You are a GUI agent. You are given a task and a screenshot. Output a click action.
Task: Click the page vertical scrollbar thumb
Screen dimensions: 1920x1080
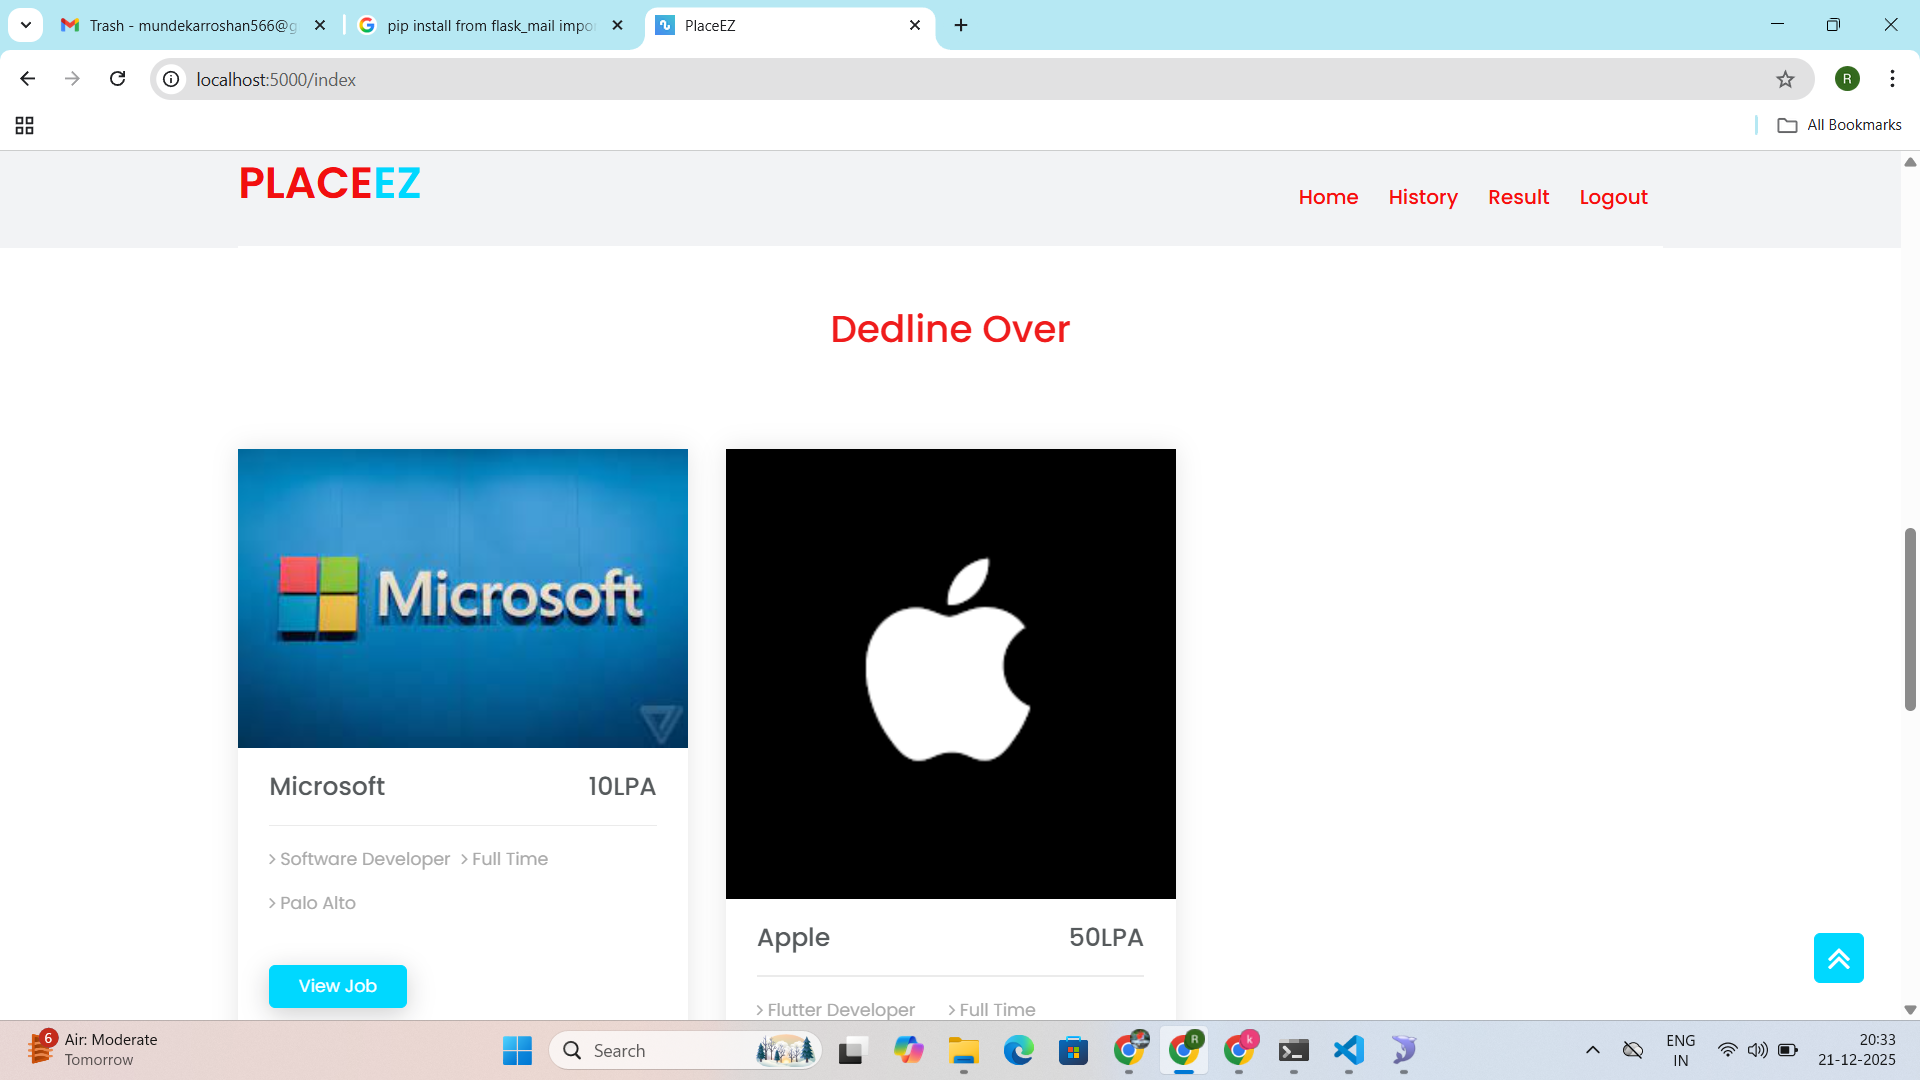(x=1909, y=620)
